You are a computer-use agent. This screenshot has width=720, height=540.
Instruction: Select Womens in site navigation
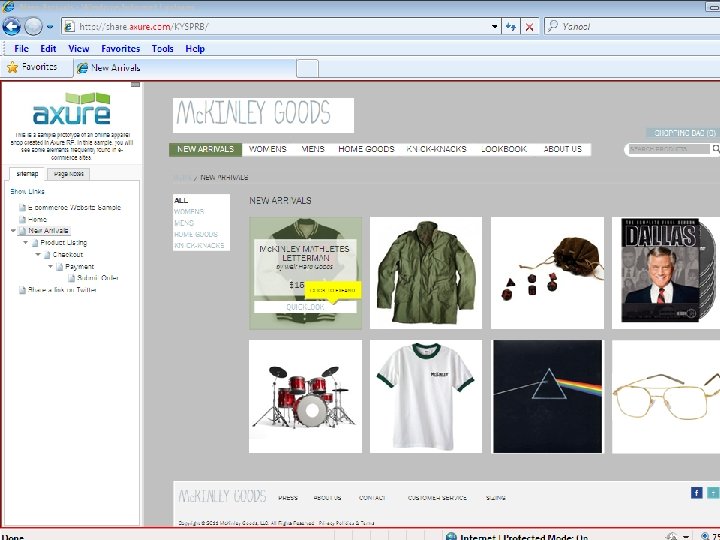click(267, 149)
